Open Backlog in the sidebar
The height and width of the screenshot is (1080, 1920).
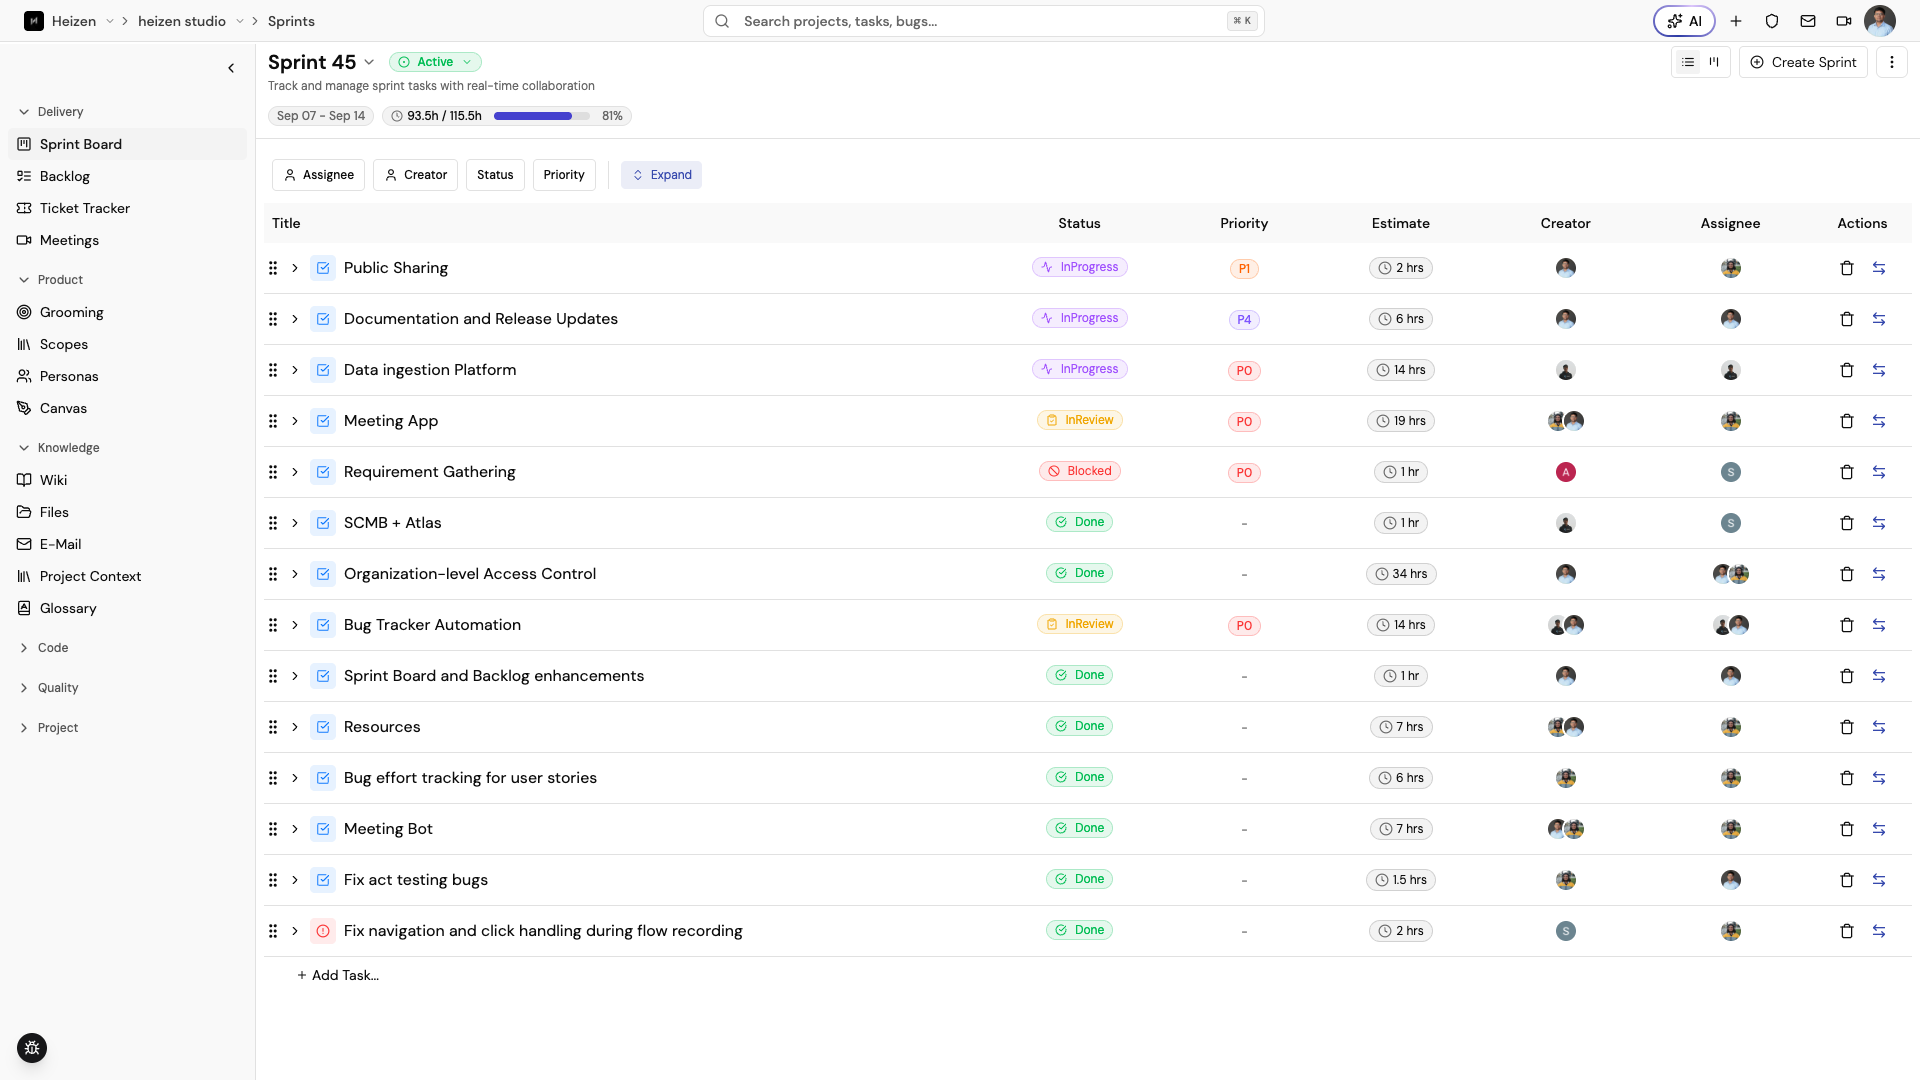click(127, 176)
